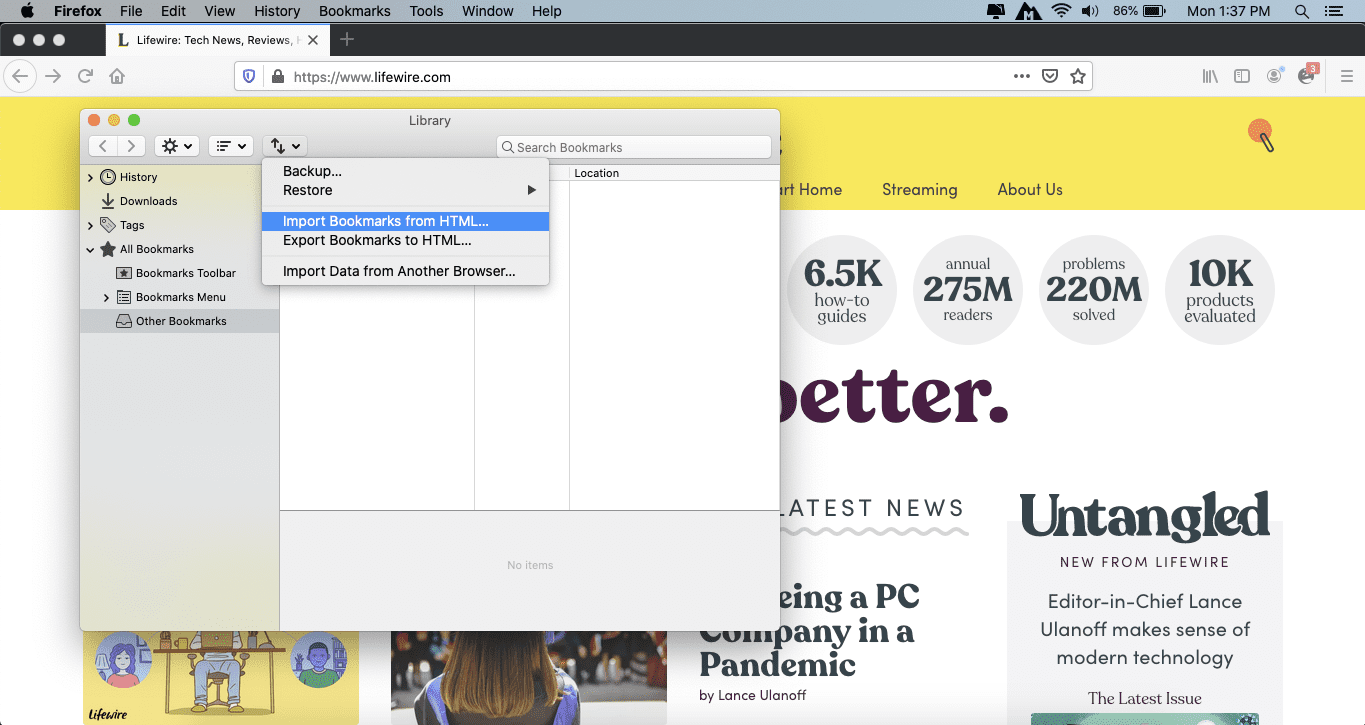Click the Firefox forward navigation button
This screenshot has width=1365, height=725.
(53, 76)
